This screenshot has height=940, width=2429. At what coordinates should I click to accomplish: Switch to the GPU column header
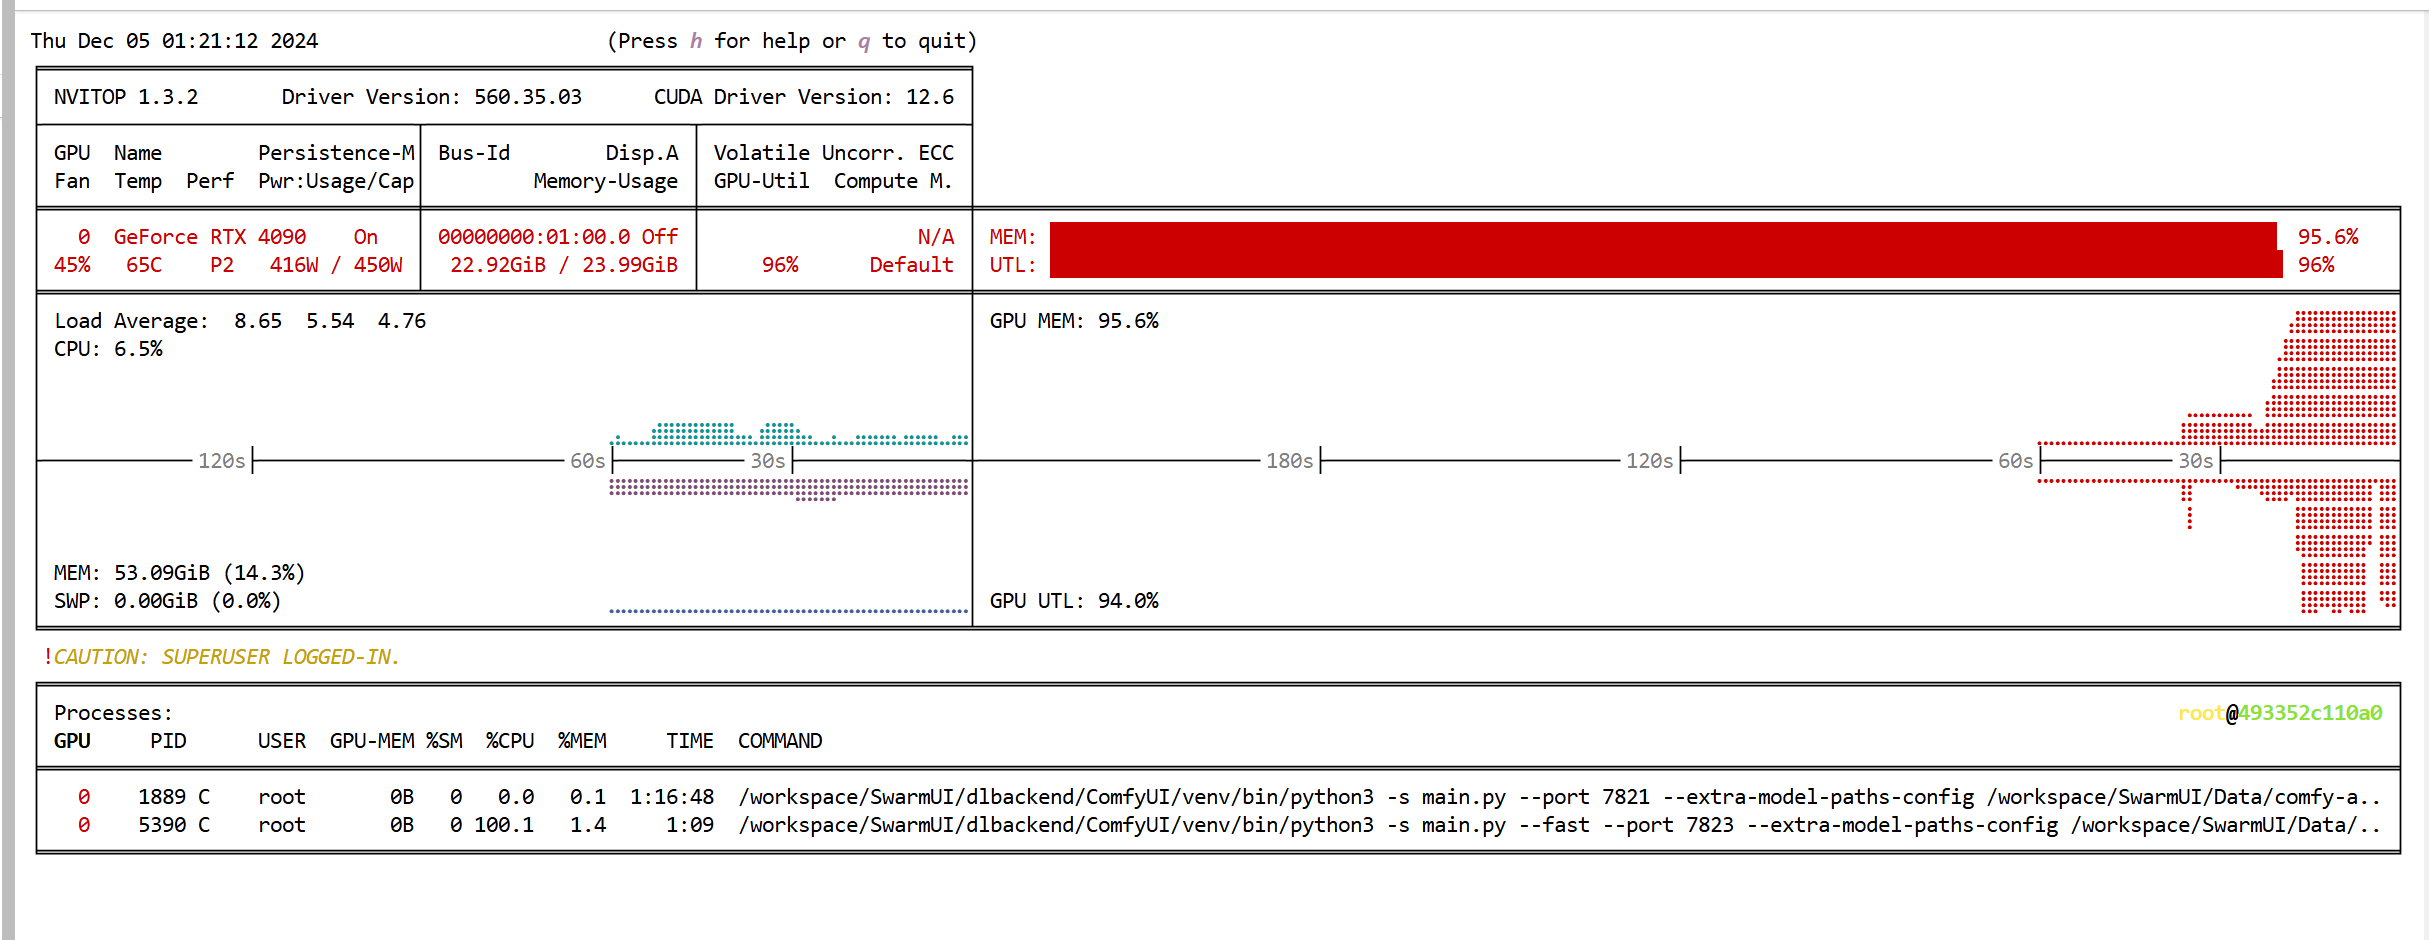click(x=71, y=741)
